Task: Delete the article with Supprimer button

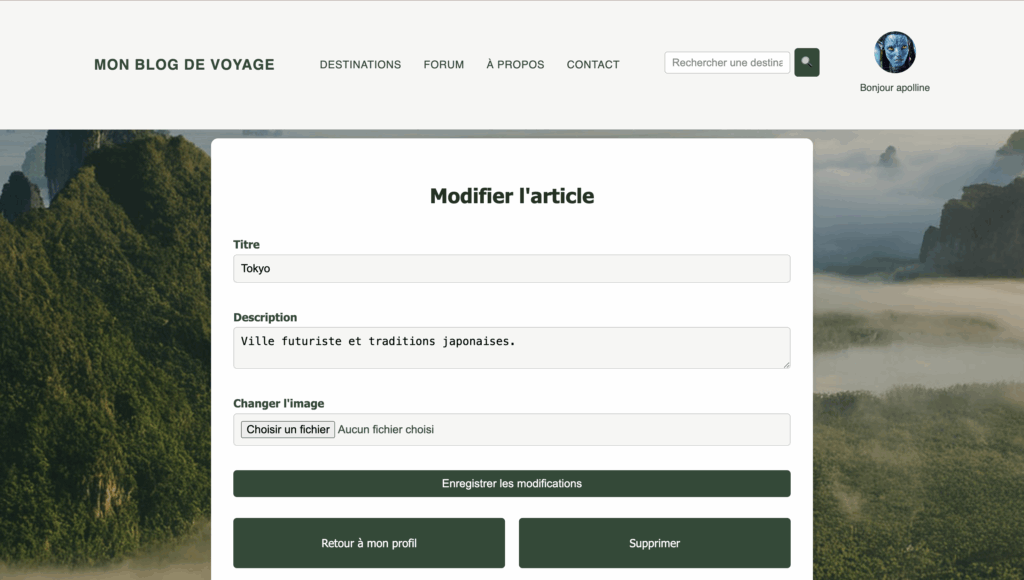Action: [x=654, y=543]
